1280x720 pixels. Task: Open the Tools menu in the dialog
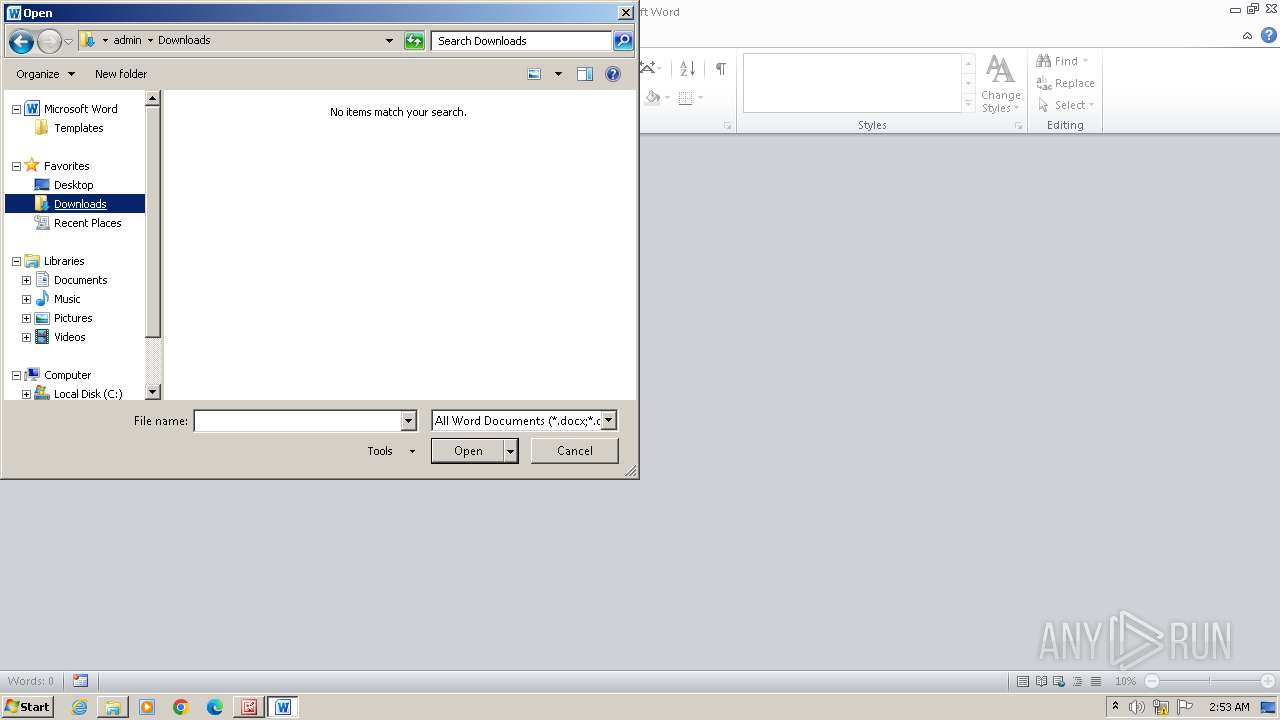coord(391,451)
